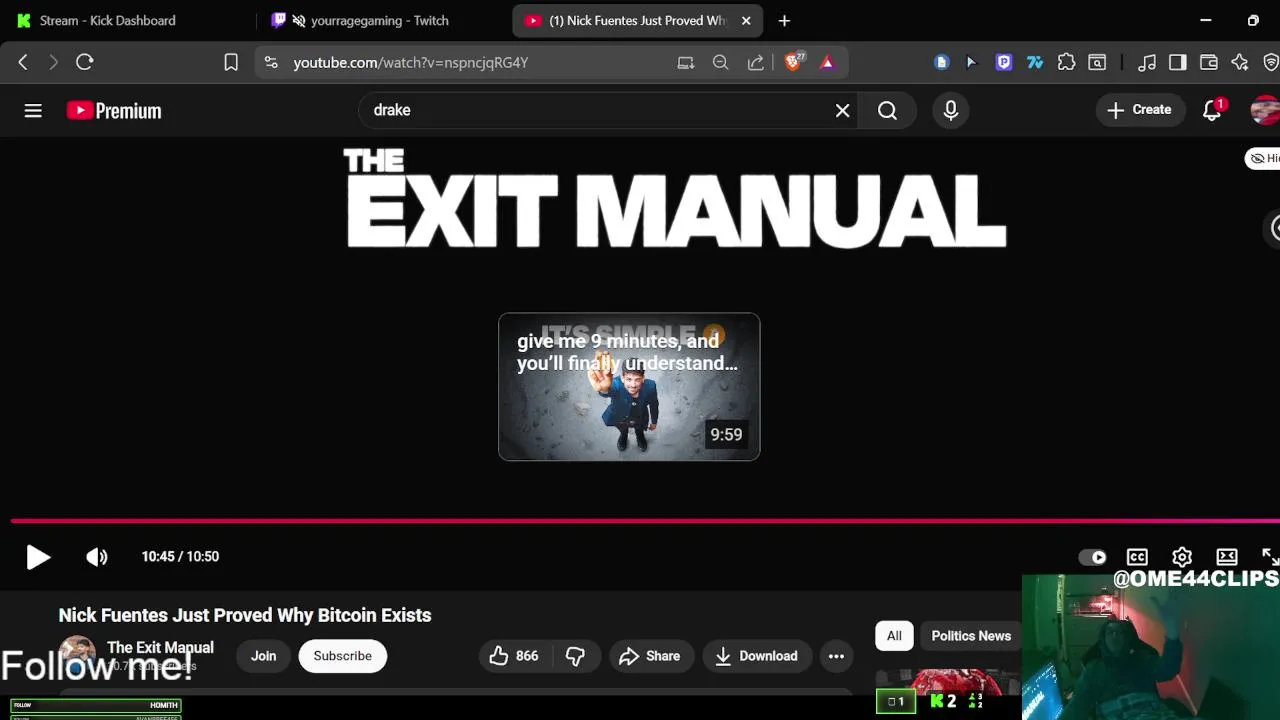Dislike the video
Image resolution: width=1280 pixels, height=720 pixels.
tap(575, 656)
